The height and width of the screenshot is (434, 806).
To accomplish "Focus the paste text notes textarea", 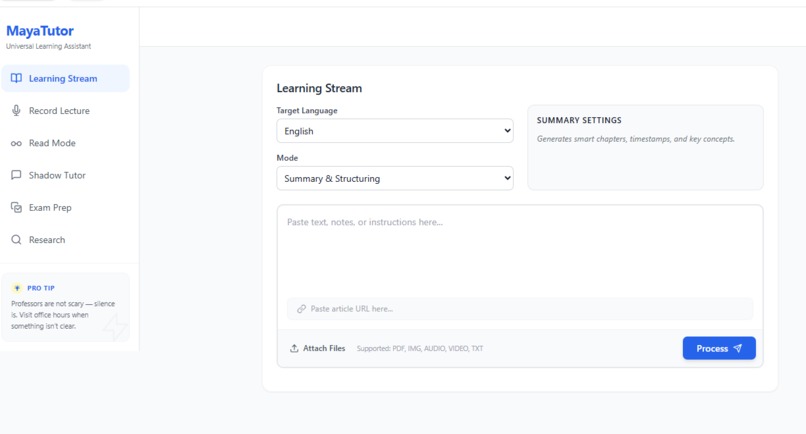I will coord(520,250).
